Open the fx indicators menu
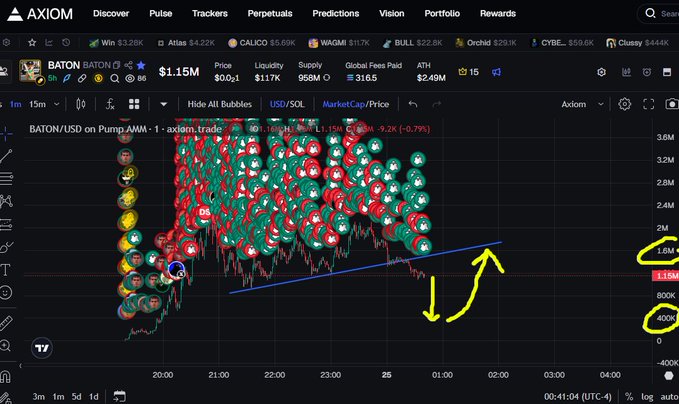 [x=110, y=104]
